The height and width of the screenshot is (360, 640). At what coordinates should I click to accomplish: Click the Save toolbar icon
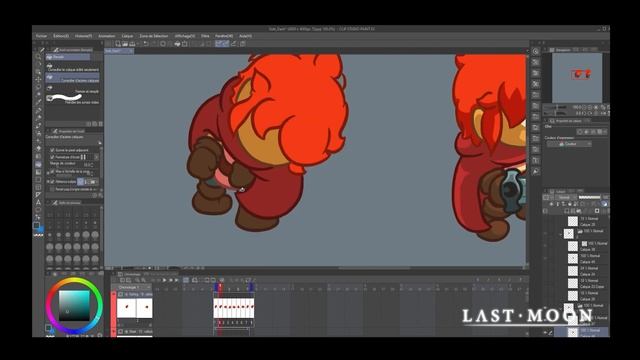132,44
